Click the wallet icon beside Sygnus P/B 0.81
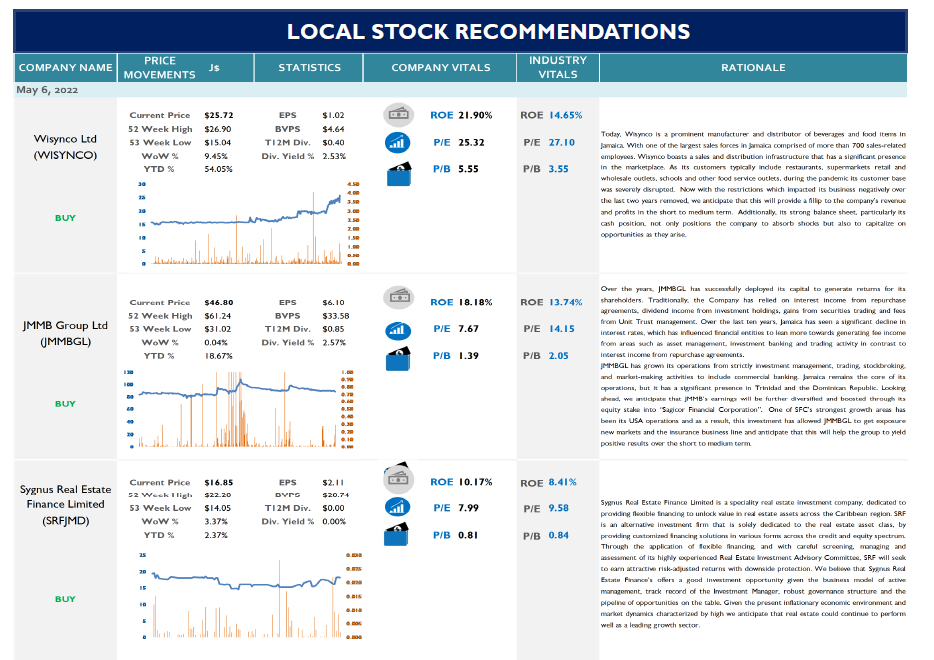Screen dimensions: 934x660 pos(397,534)
